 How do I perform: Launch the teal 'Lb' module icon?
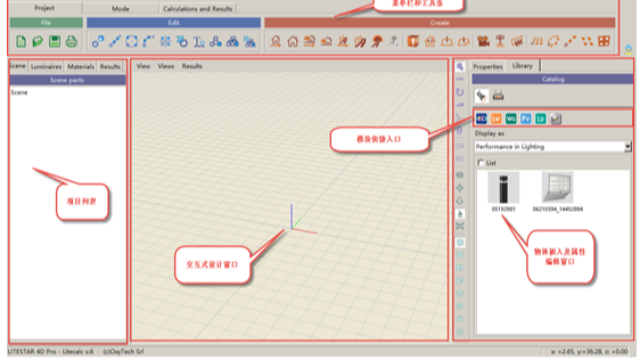pyautogui.click(x=540, y=119)
